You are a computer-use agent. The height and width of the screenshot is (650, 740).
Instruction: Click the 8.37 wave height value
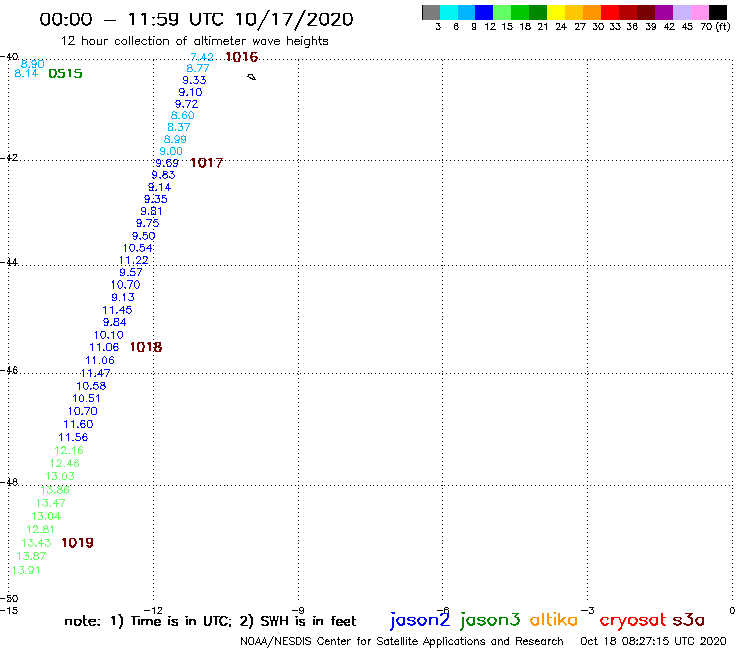(x=179, y=127)
